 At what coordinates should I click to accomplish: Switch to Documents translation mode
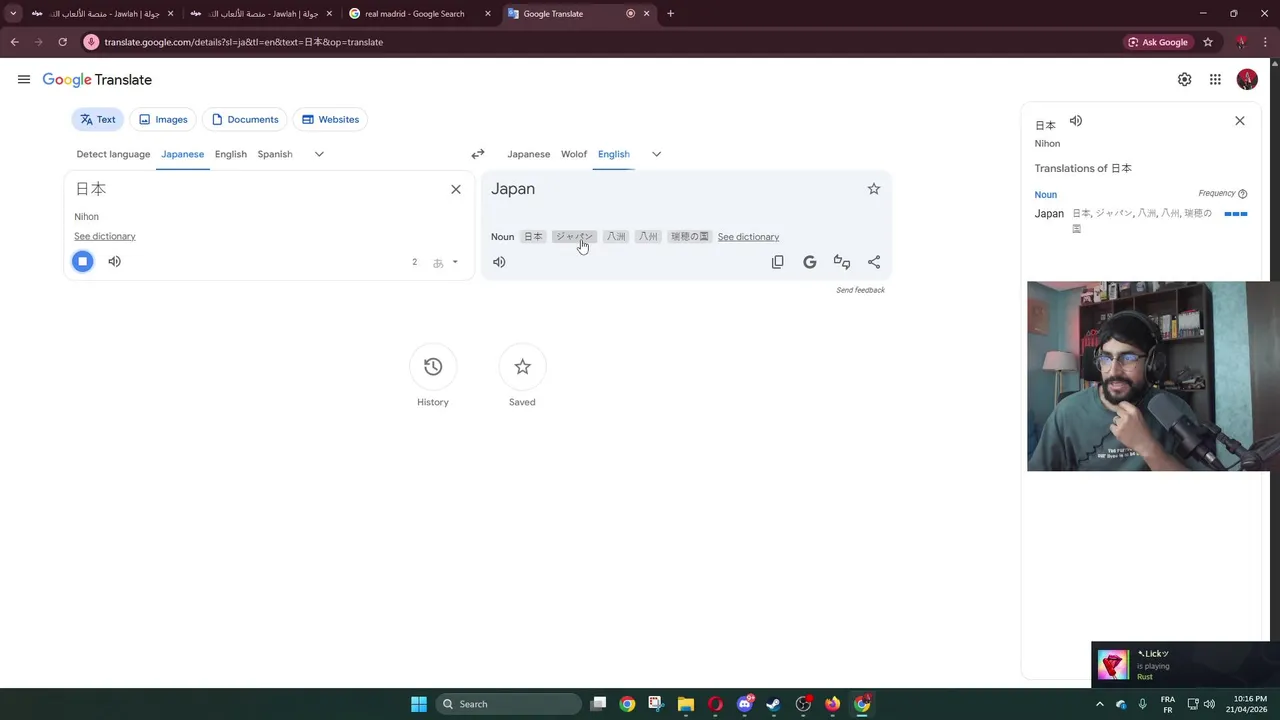click(245, 120)
